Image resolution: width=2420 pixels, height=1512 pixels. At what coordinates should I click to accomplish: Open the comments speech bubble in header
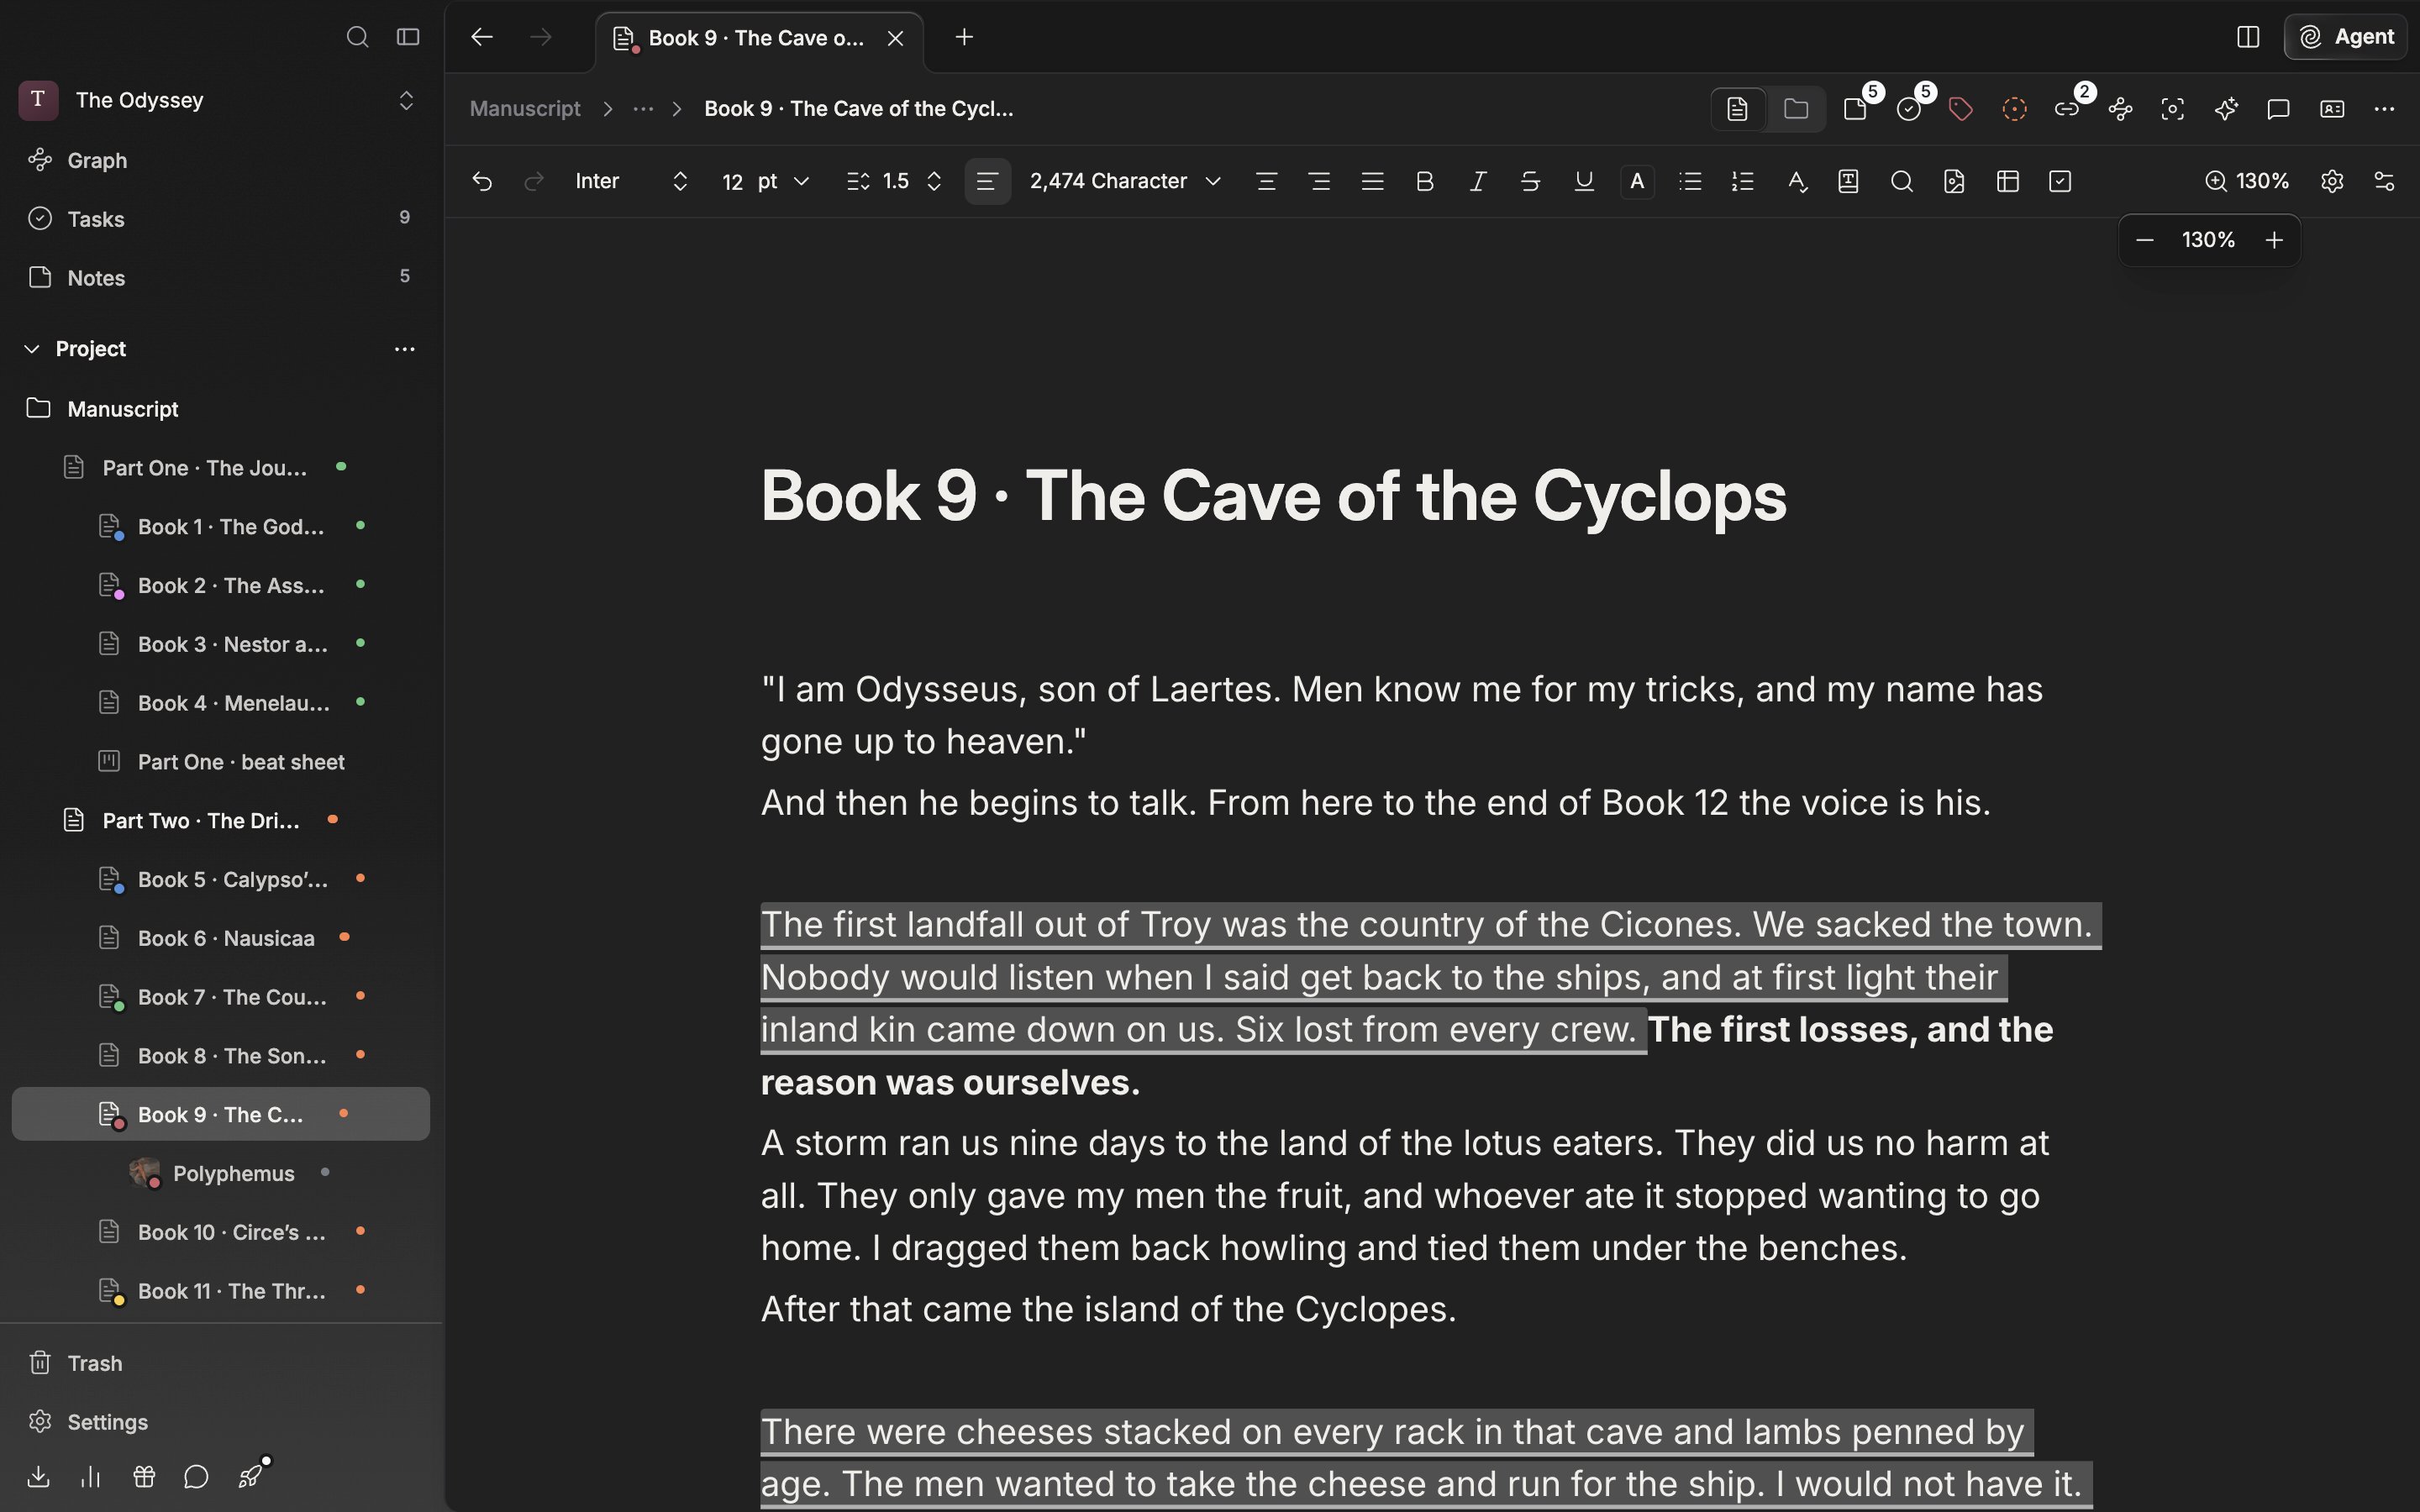(2279, 109)
